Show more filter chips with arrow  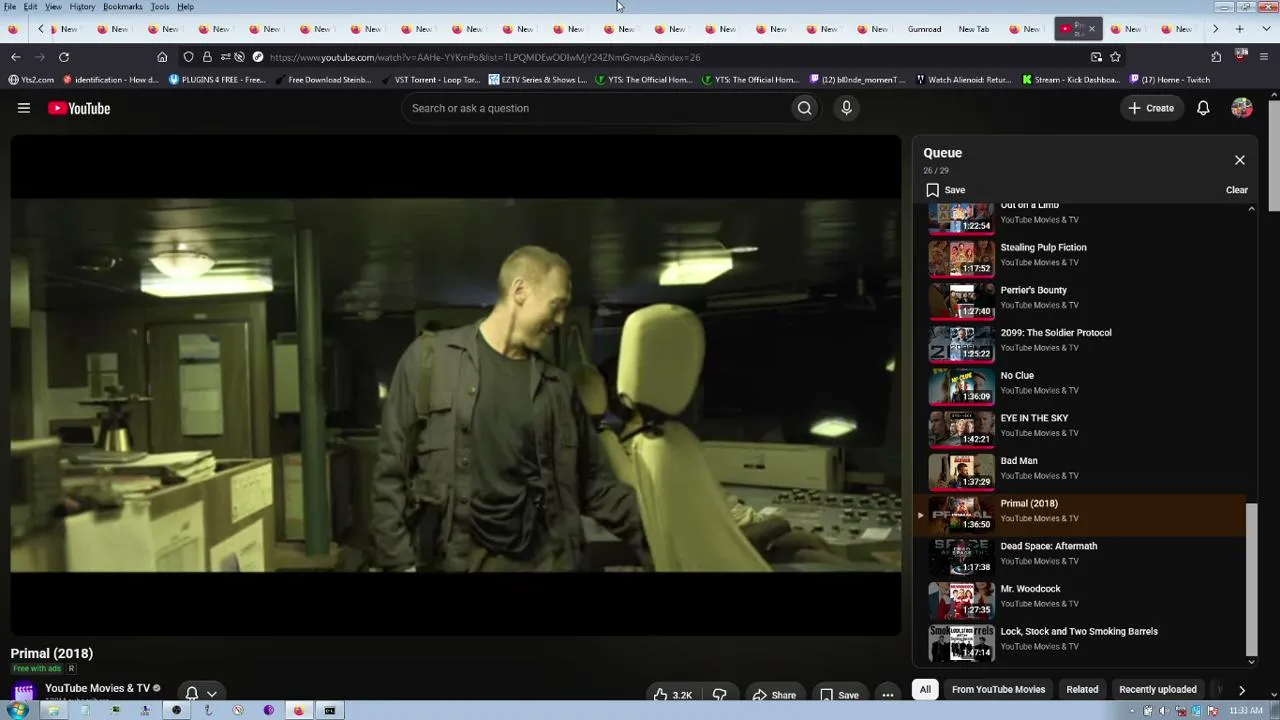(1241, 689)
